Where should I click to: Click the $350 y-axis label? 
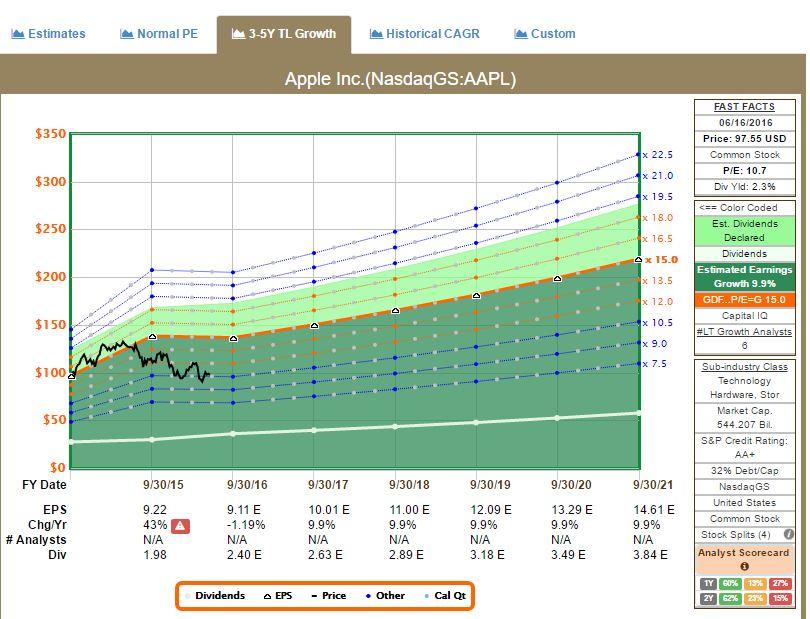click(50, 134)
